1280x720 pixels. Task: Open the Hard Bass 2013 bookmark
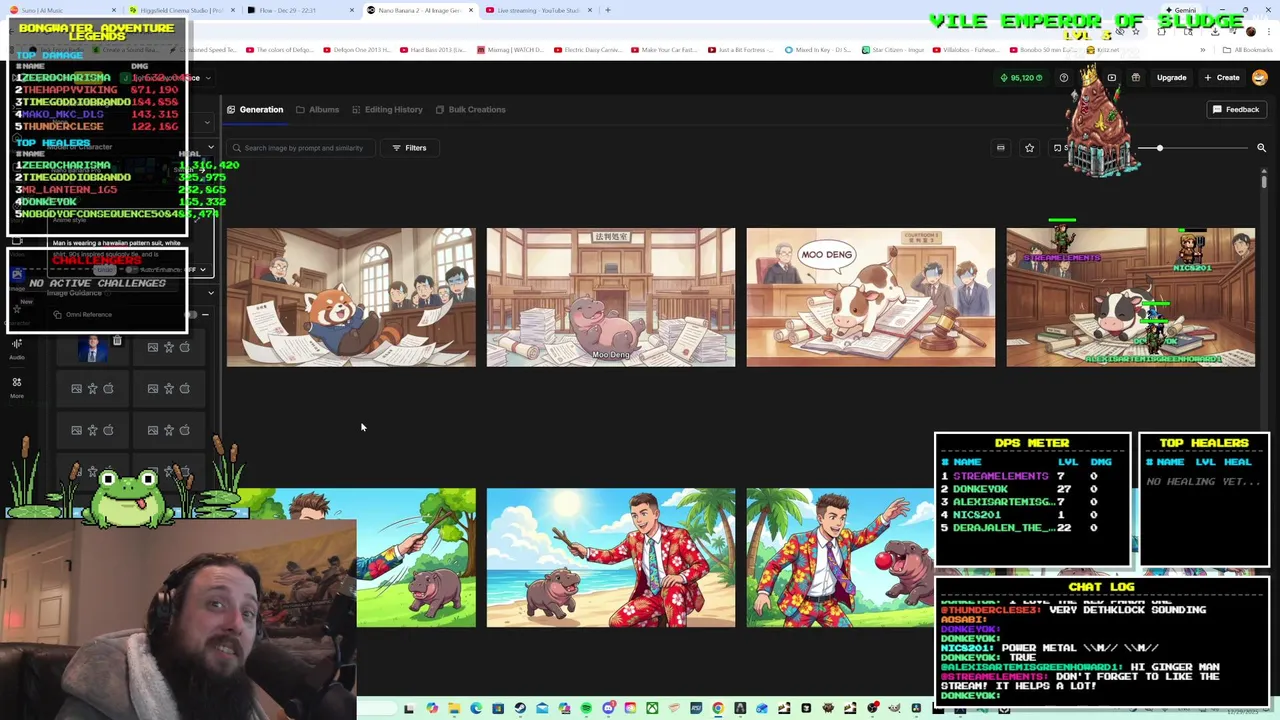[x=432, y=50]
